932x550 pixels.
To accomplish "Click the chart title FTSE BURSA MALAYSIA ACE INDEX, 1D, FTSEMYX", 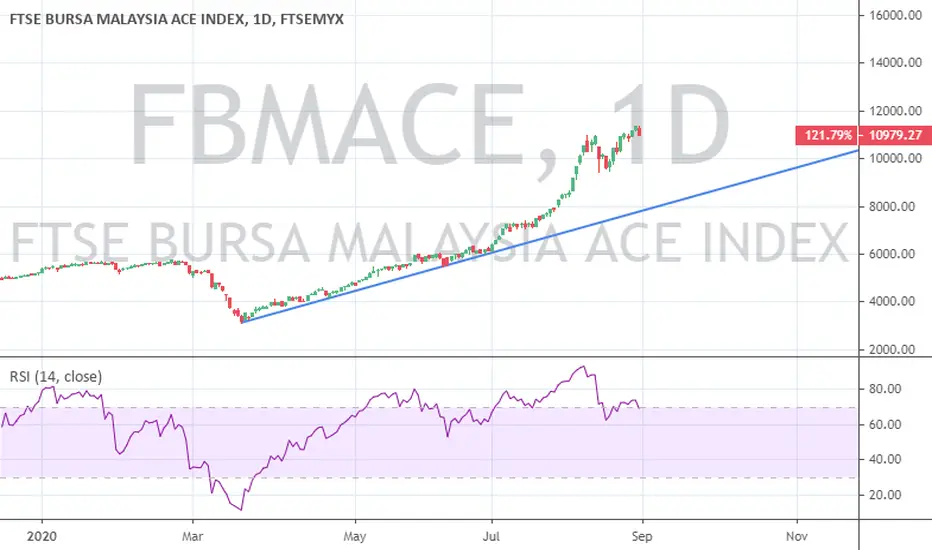I will 177,19.
